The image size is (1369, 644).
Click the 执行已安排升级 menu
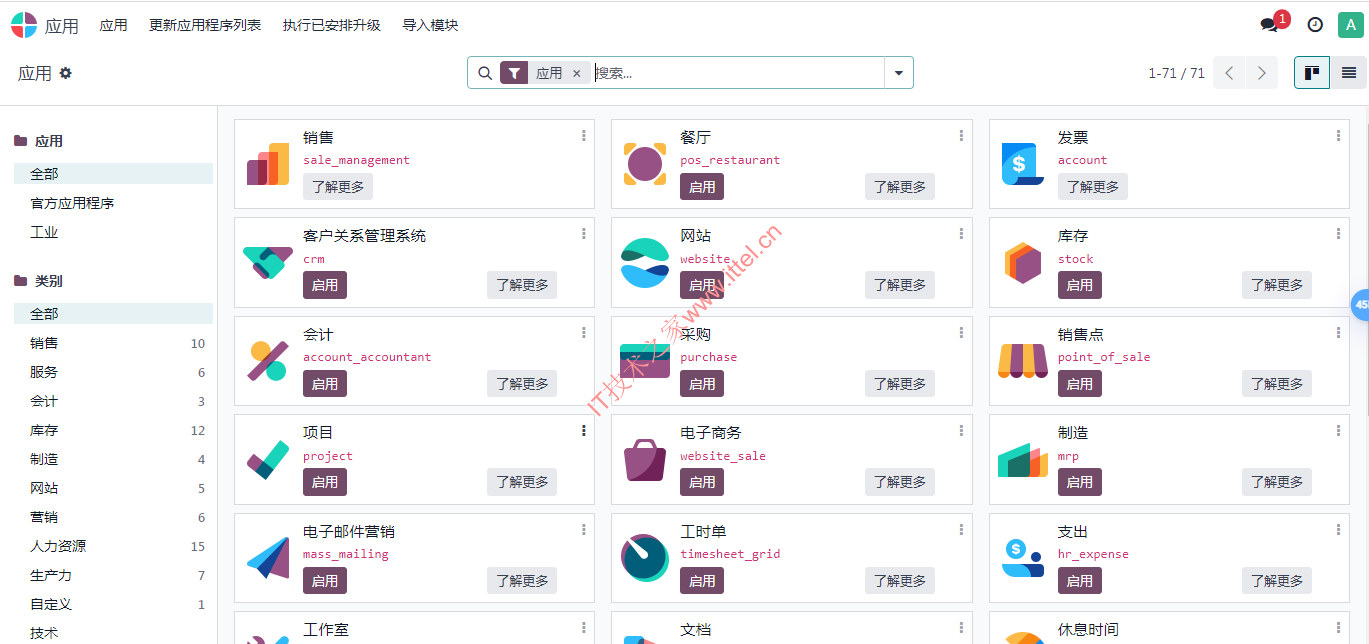[332, 25]
